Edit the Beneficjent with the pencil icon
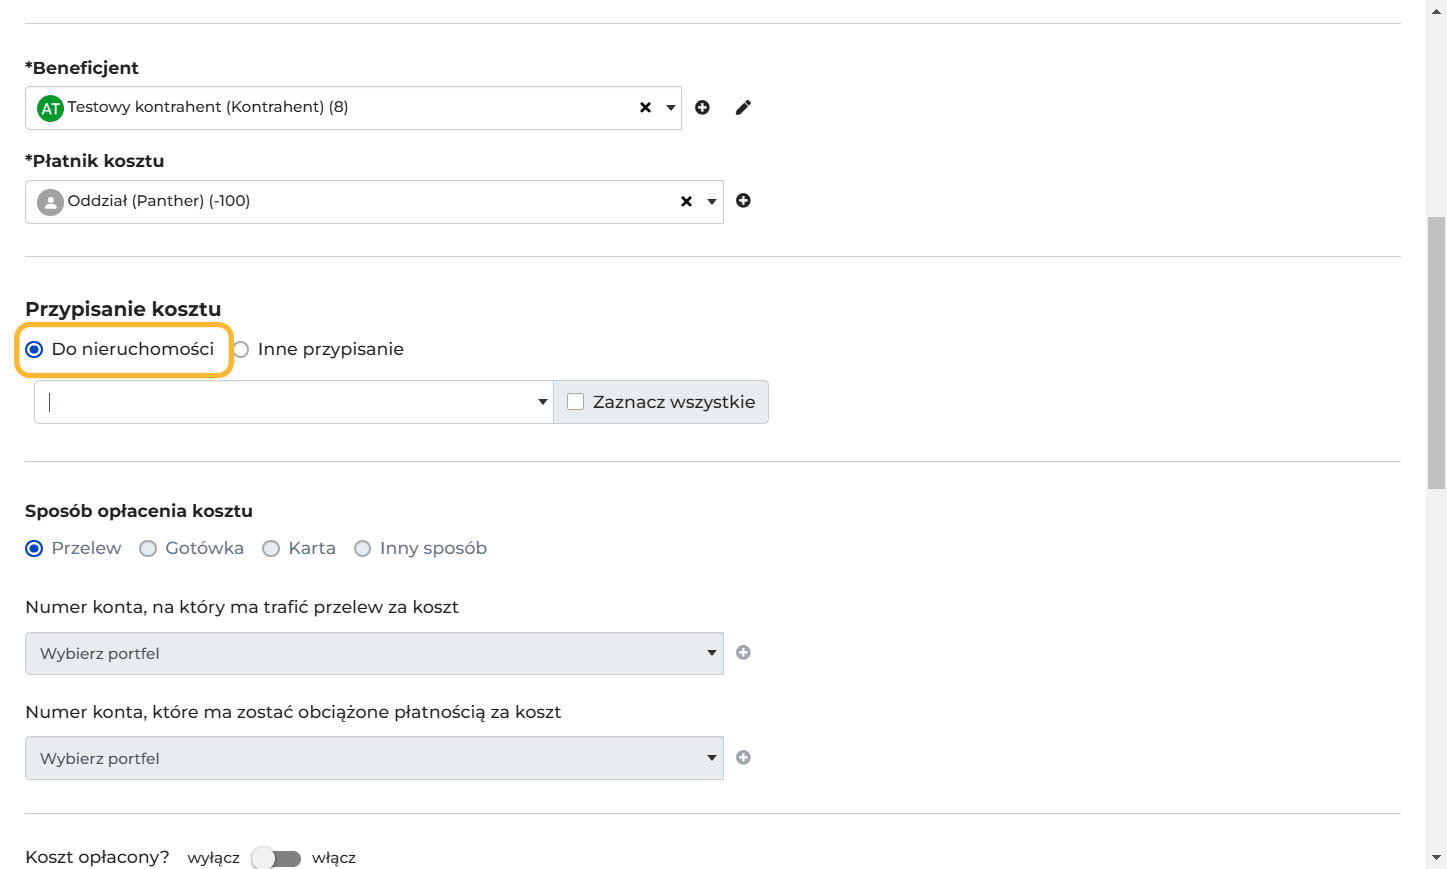Image resolution: width=1447 pixels, height=869 pixels. coord(743,107)
